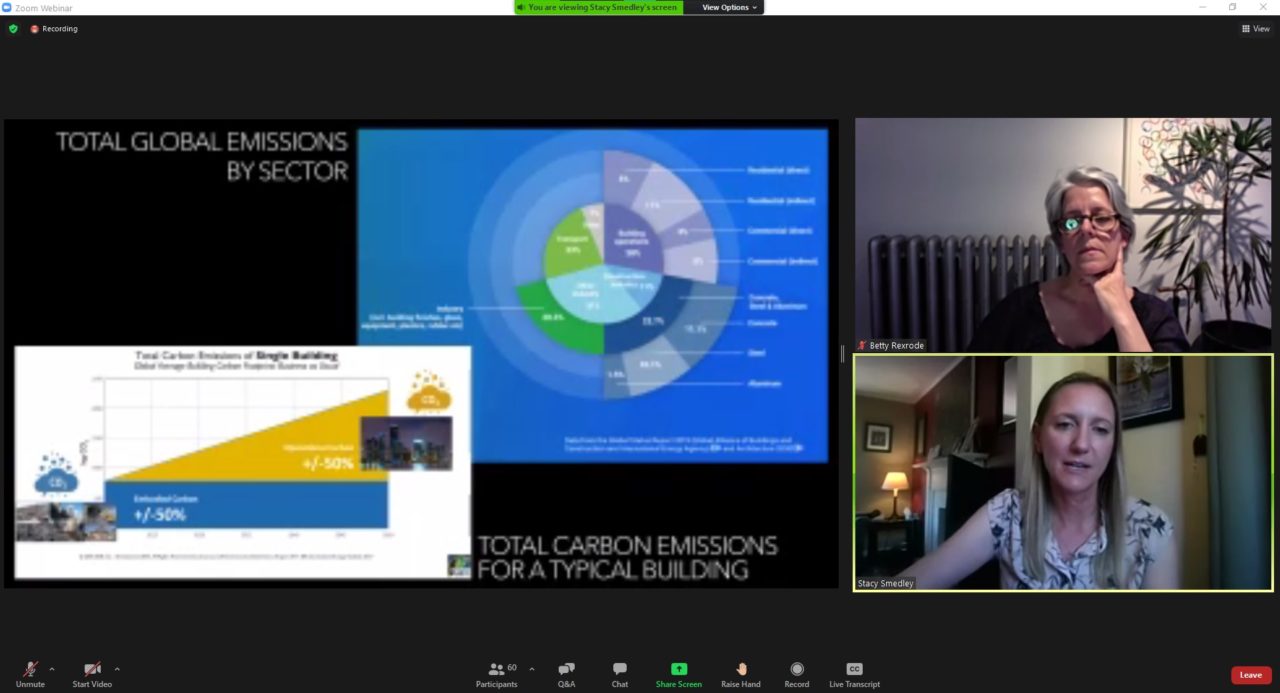Click the divider between slide and videos
1280x693 pixels.
[x=842, y=353]
